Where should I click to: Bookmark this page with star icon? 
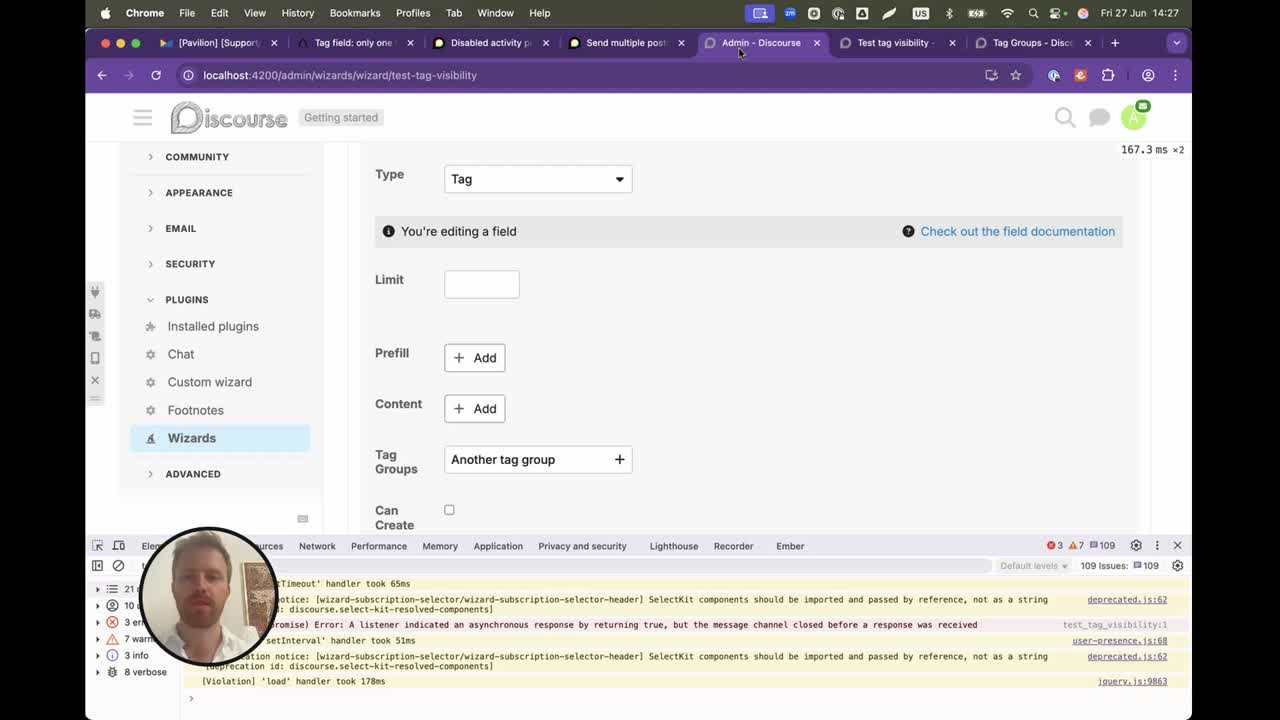click(x=1016, y=75)
